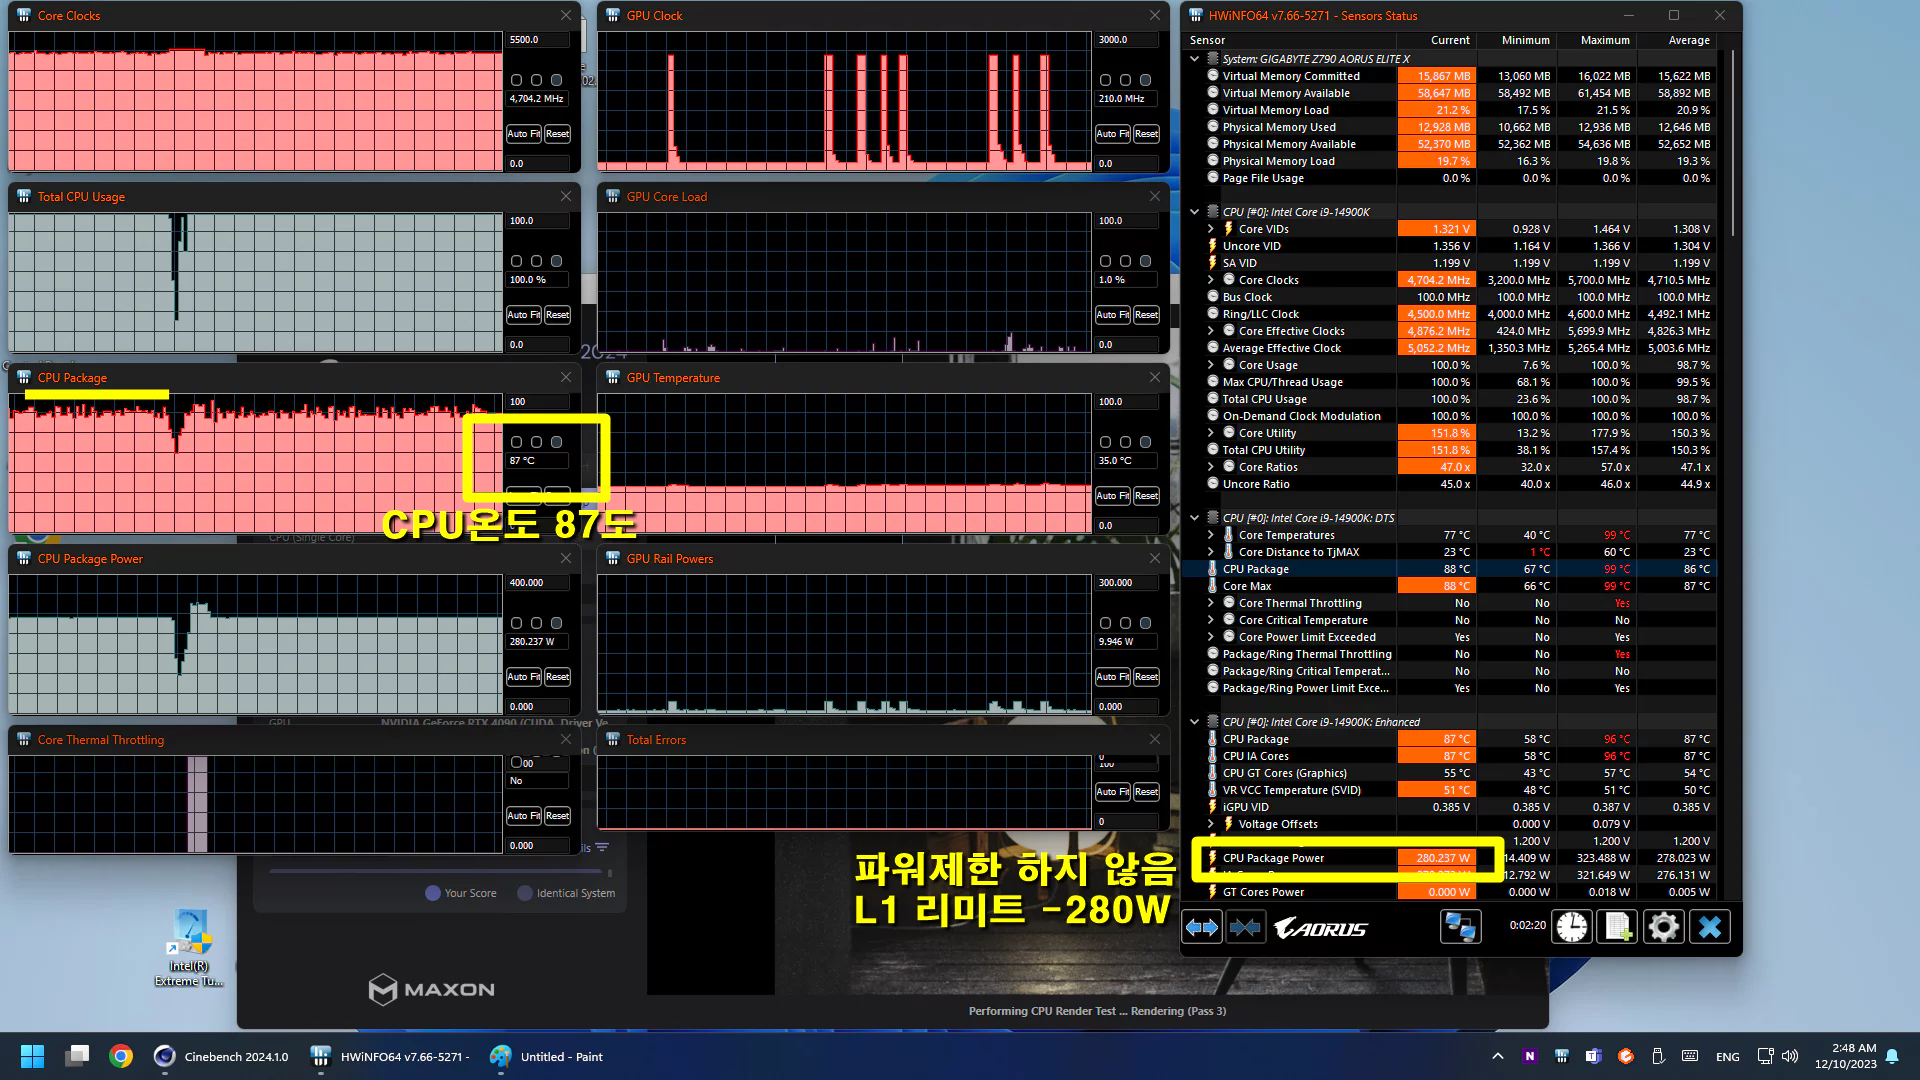
Task: Open the notification bell icon
Action: point(1892,1056)
